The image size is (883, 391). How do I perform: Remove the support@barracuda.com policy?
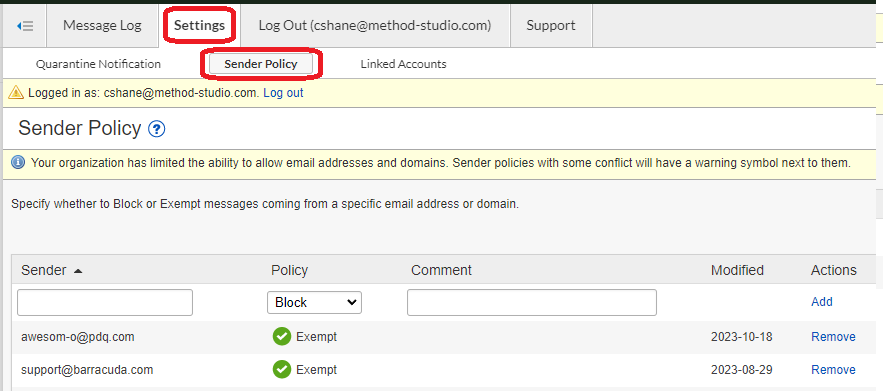pos(833,370)
